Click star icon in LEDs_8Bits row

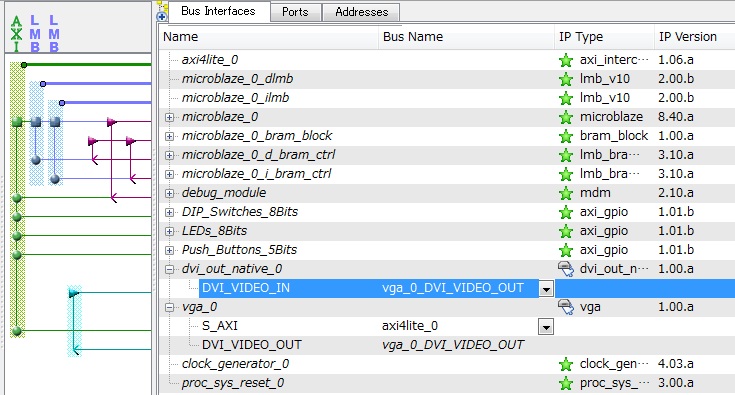pos(566,231)
